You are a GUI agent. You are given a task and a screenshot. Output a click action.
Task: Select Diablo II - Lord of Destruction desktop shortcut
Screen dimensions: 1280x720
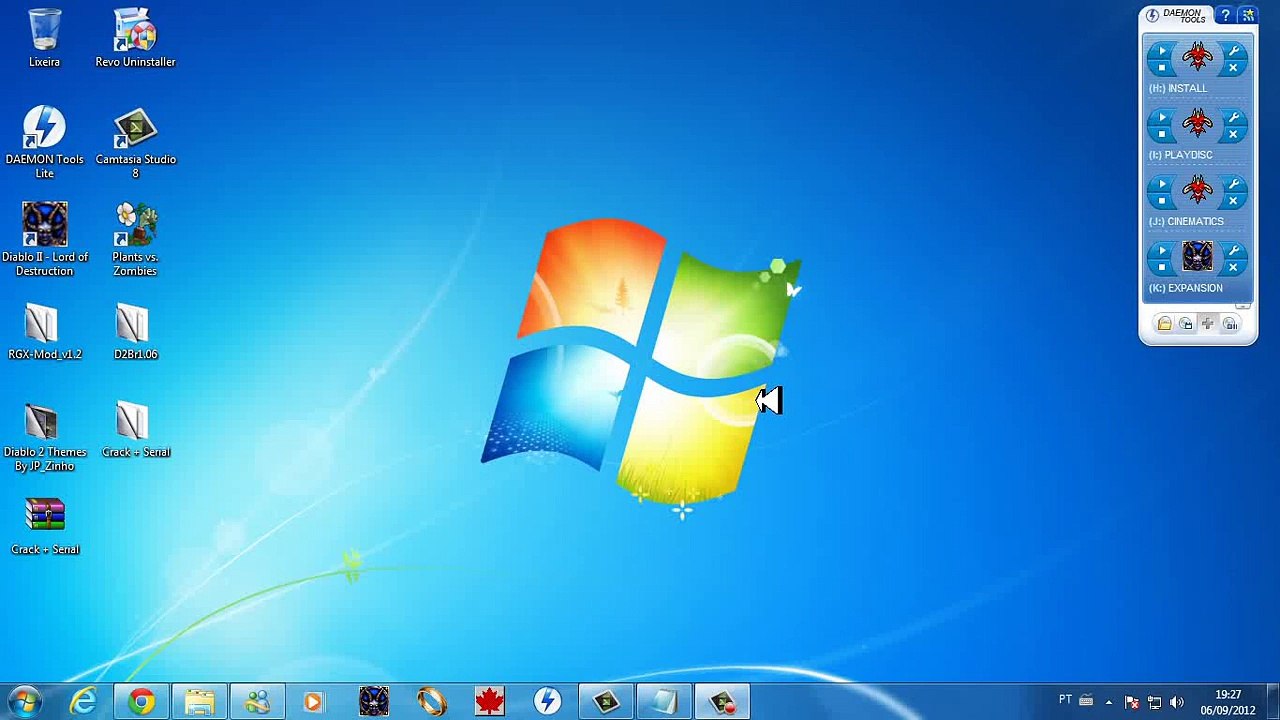point(44,240)
